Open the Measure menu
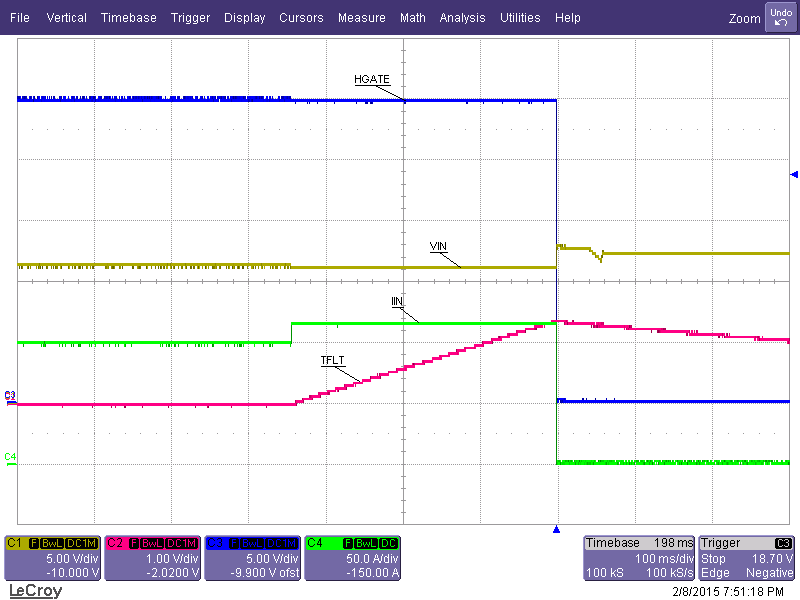The image size is (800, 600). point(361,17)
